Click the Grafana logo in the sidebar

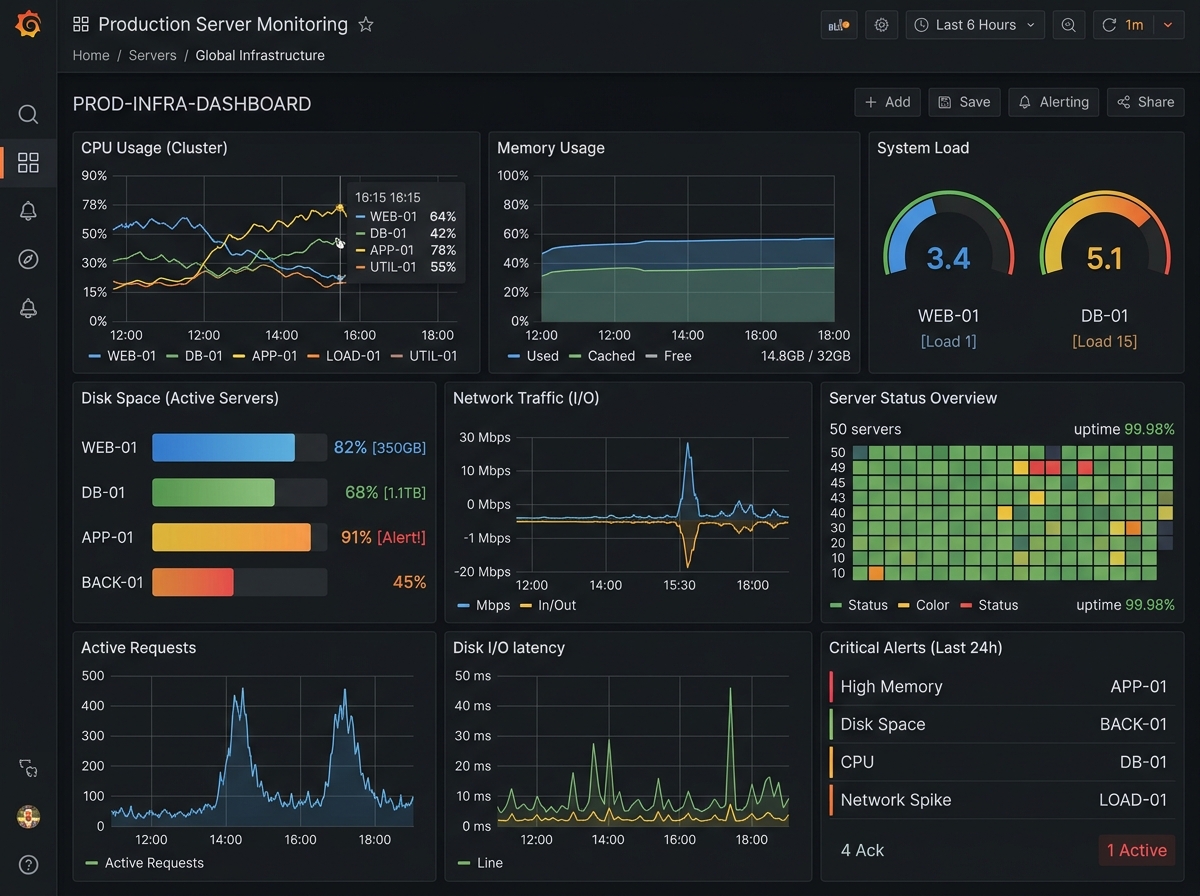tap(28, 25)
